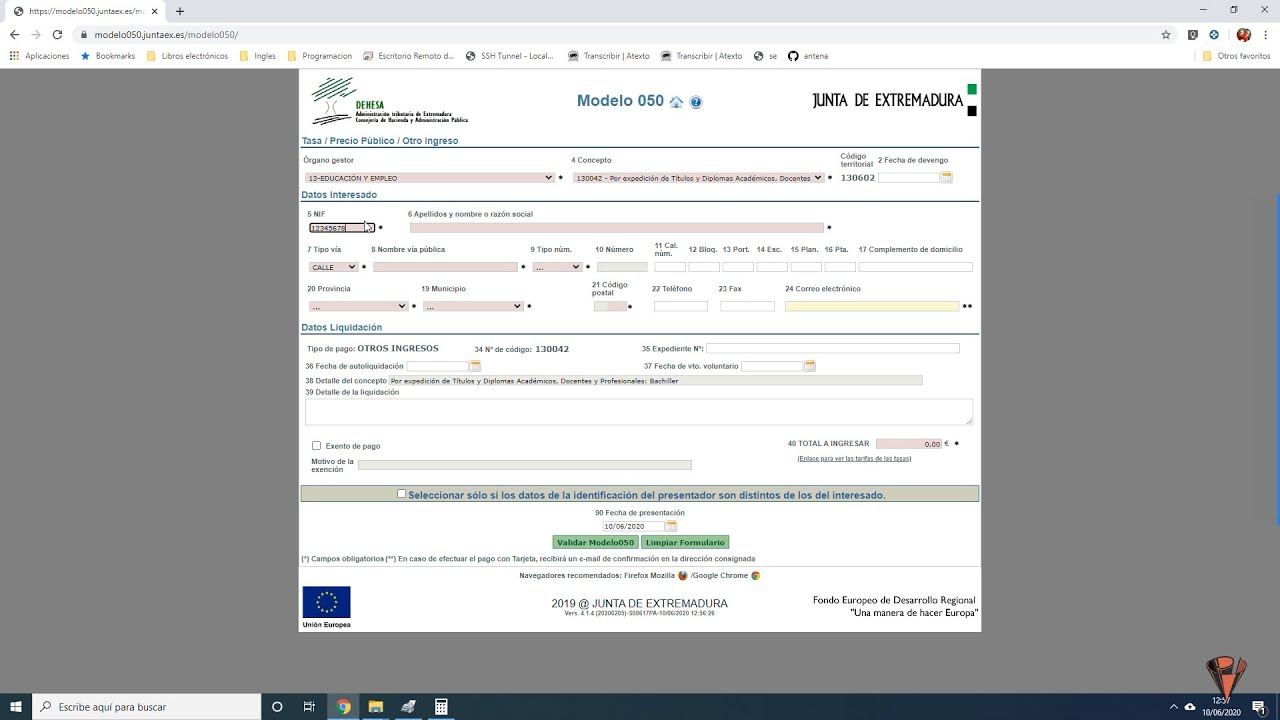Click the Google Chrome recommended browser icon
The width and height of the screenshot is (1280, 720).
tap(756, 576)
